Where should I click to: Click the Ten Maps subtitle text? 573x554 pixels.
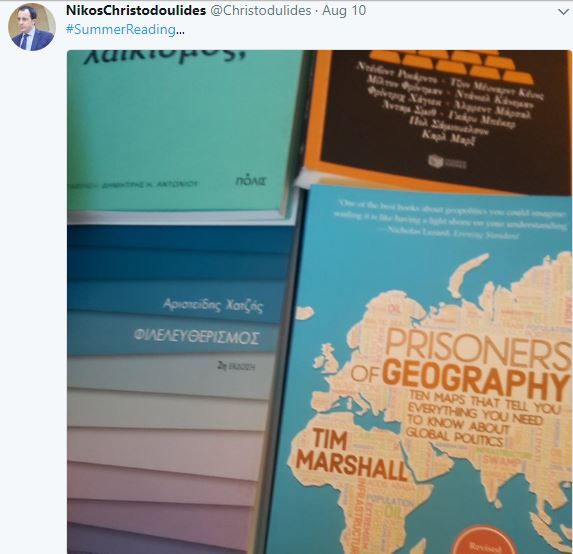tap(481, 418)
